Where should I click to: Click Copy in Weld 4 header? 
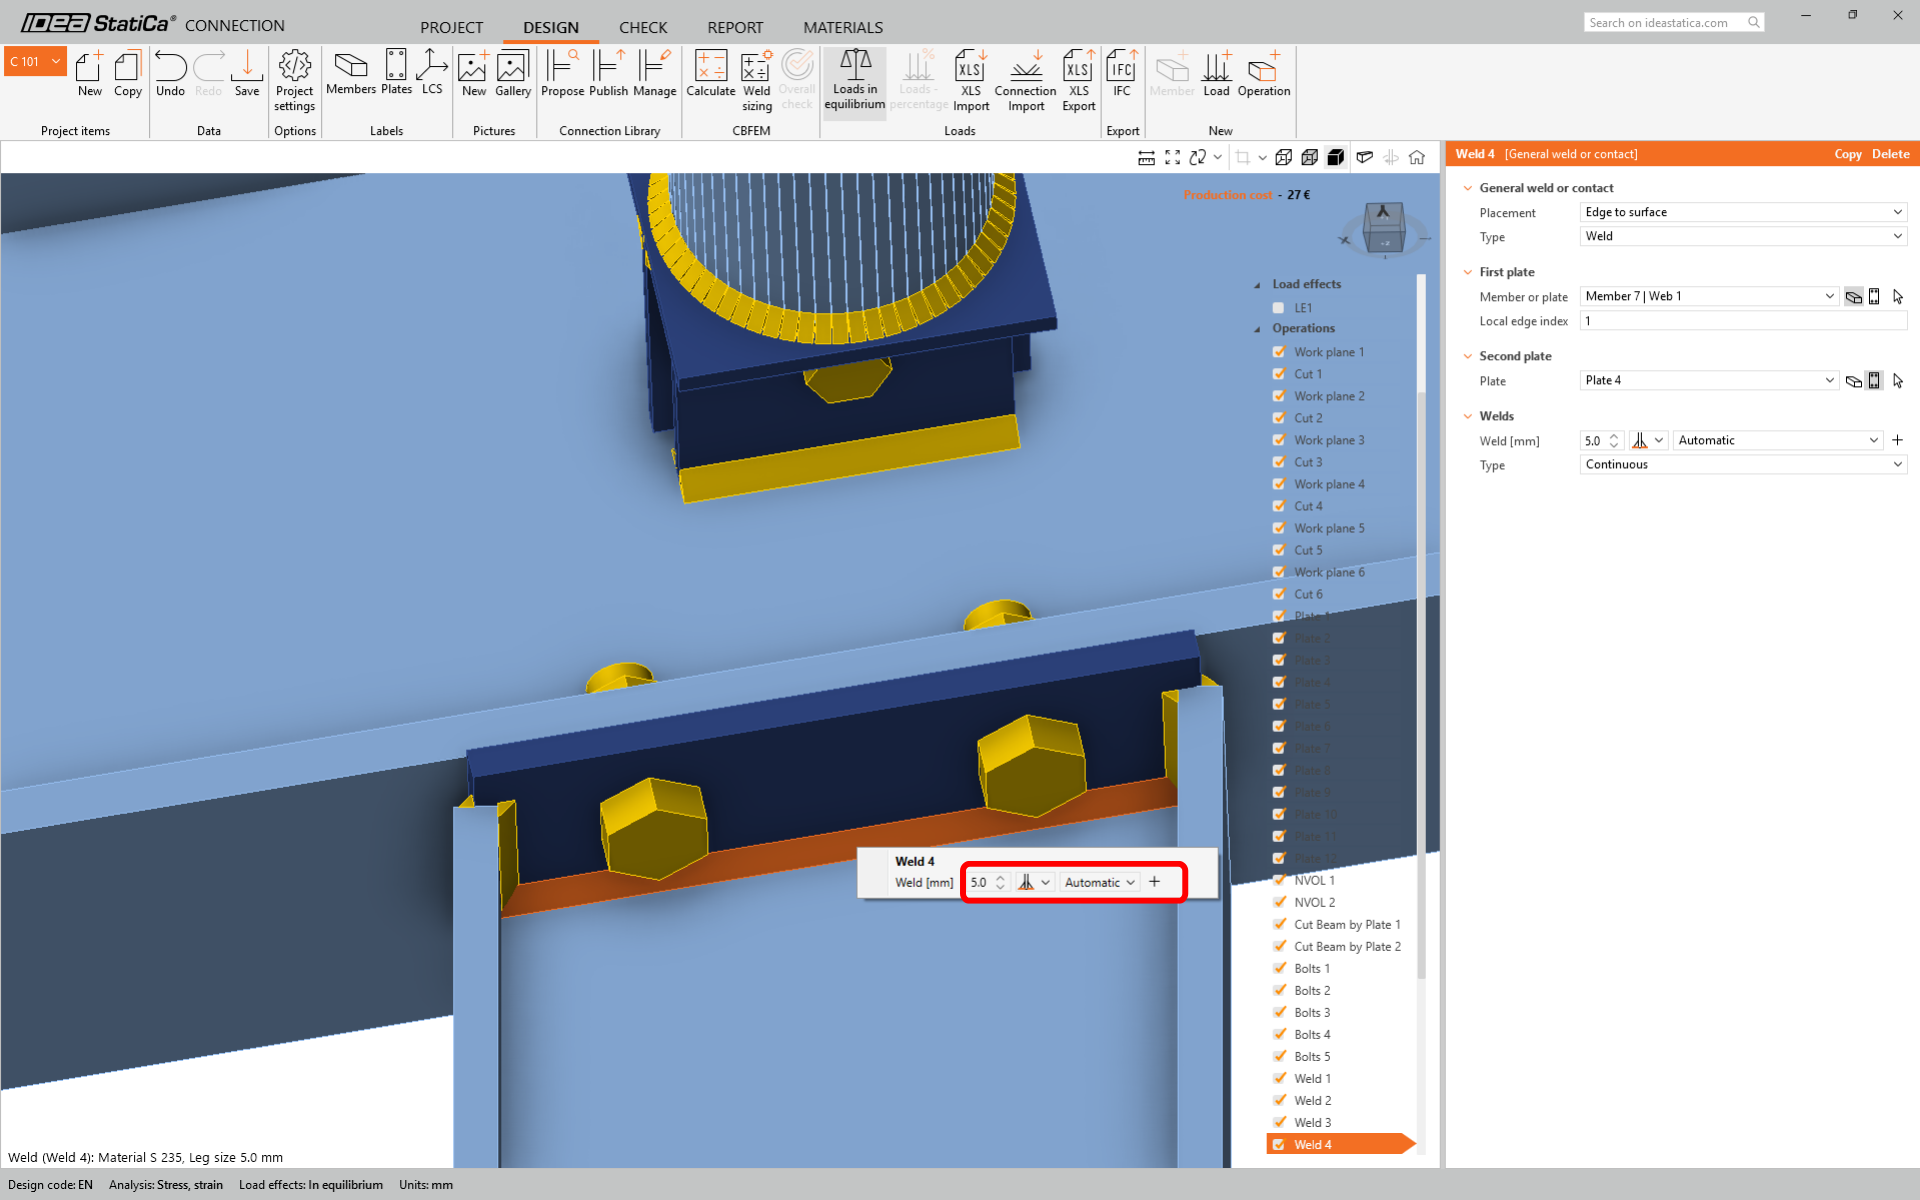1847,154
